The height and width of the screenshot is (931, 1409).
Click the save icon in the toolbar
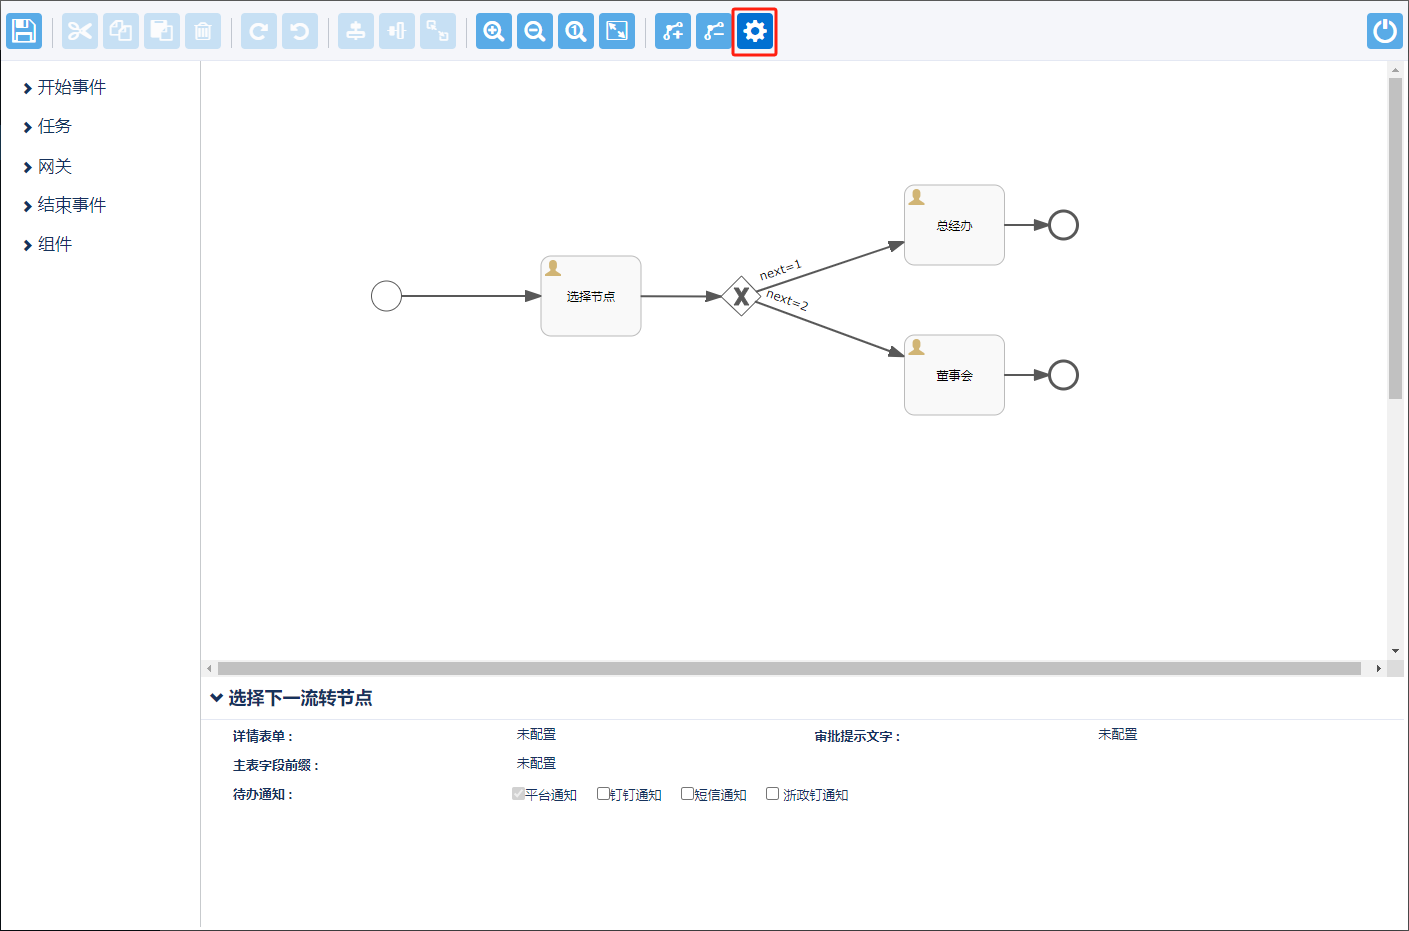(24, 31)
